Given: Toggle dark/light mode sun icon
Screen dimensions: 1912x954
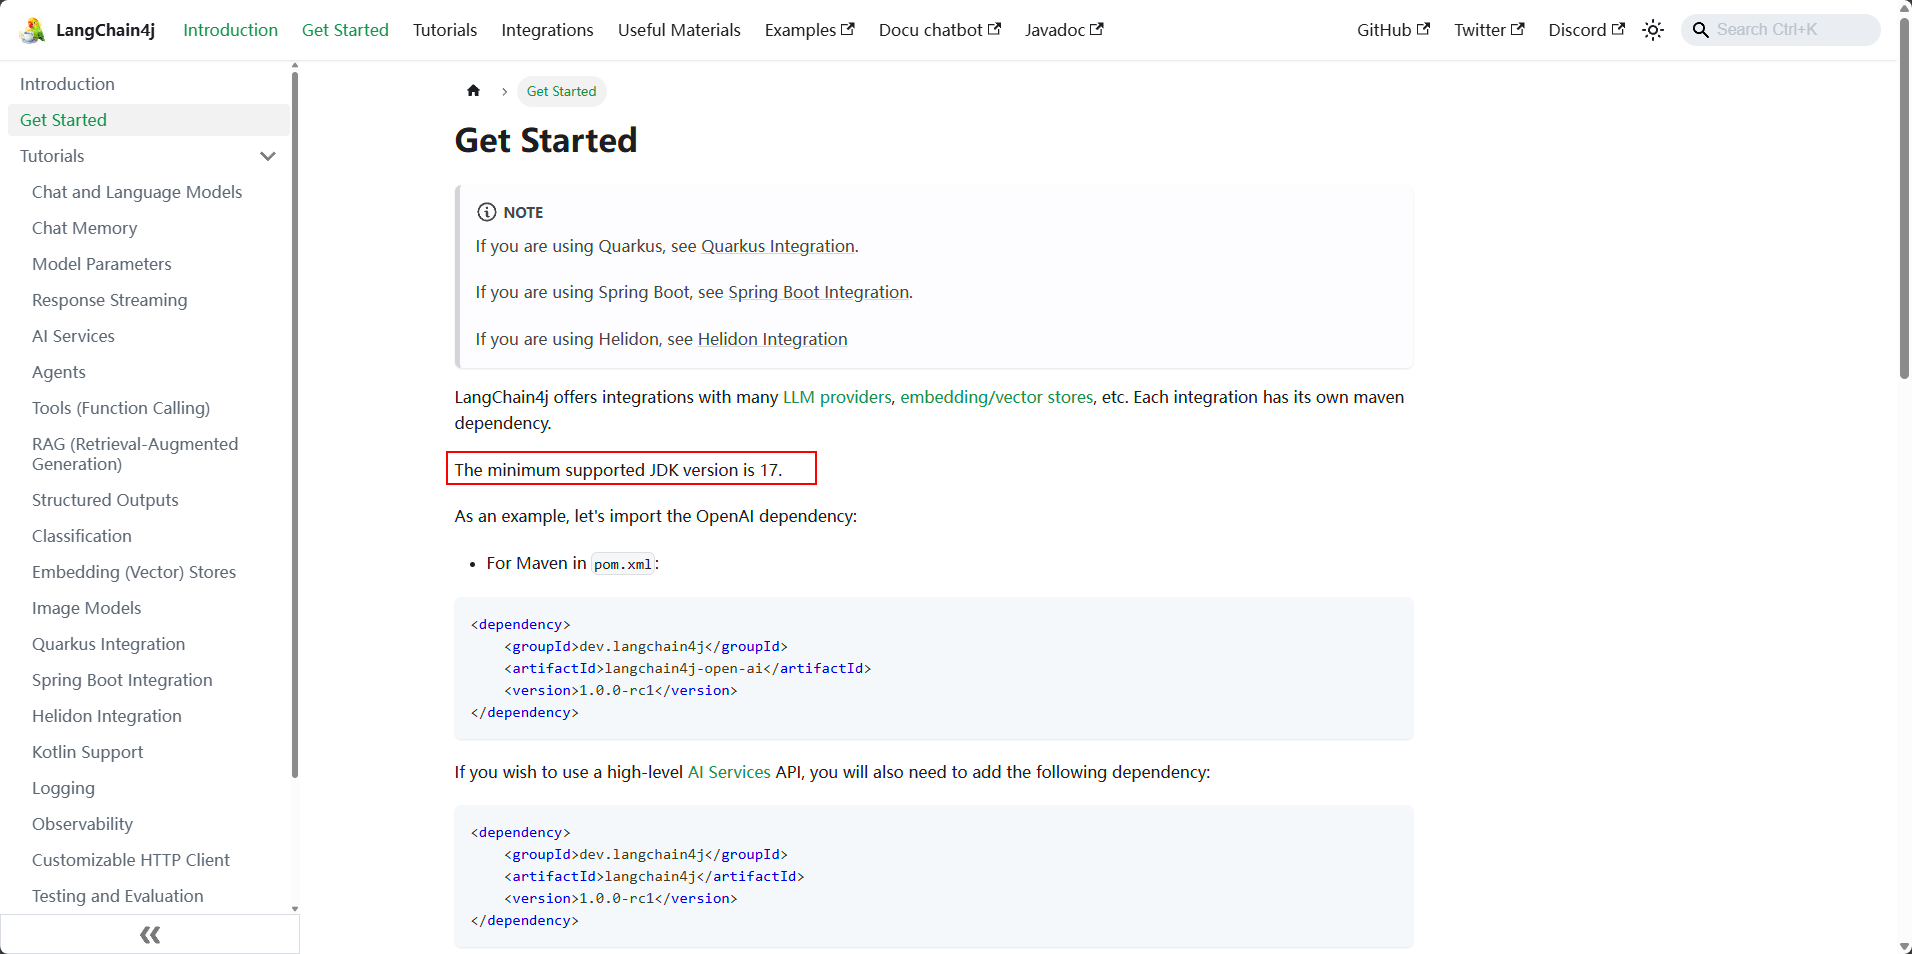Looking at the screenshot, I should (x=1653, y=30).
